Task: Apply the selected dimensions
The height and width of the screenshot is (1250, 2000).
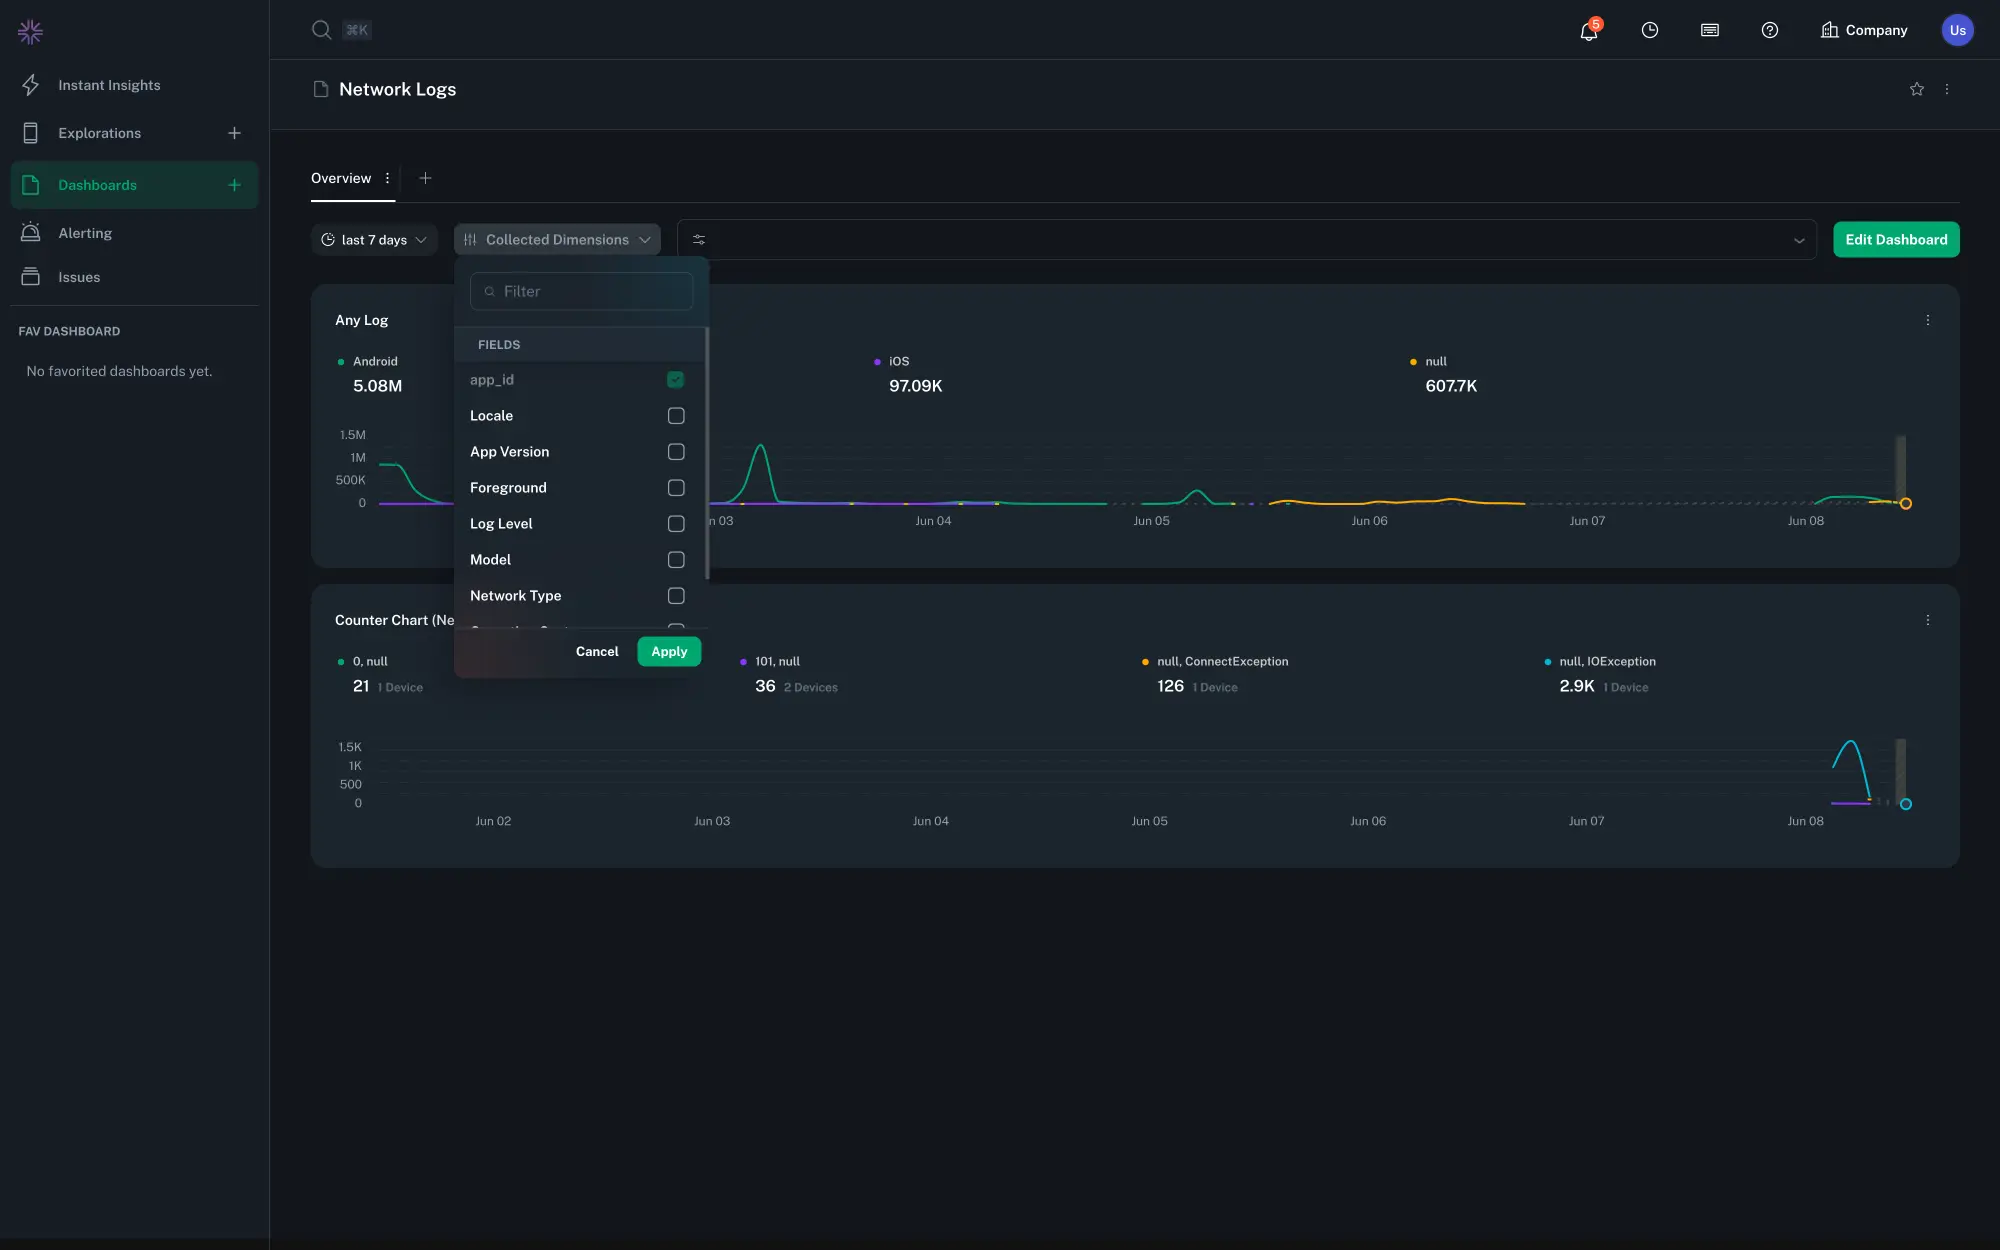Action: (x=669, y=652)
